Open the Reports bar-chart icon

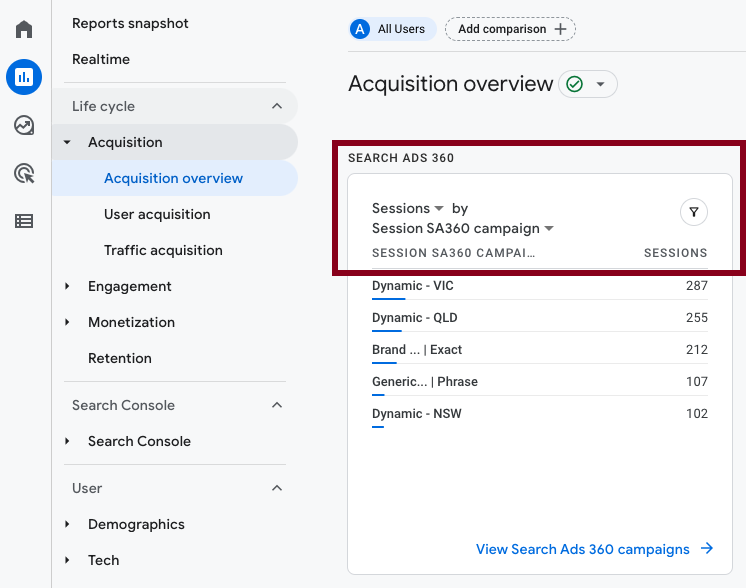click(24, 77)
